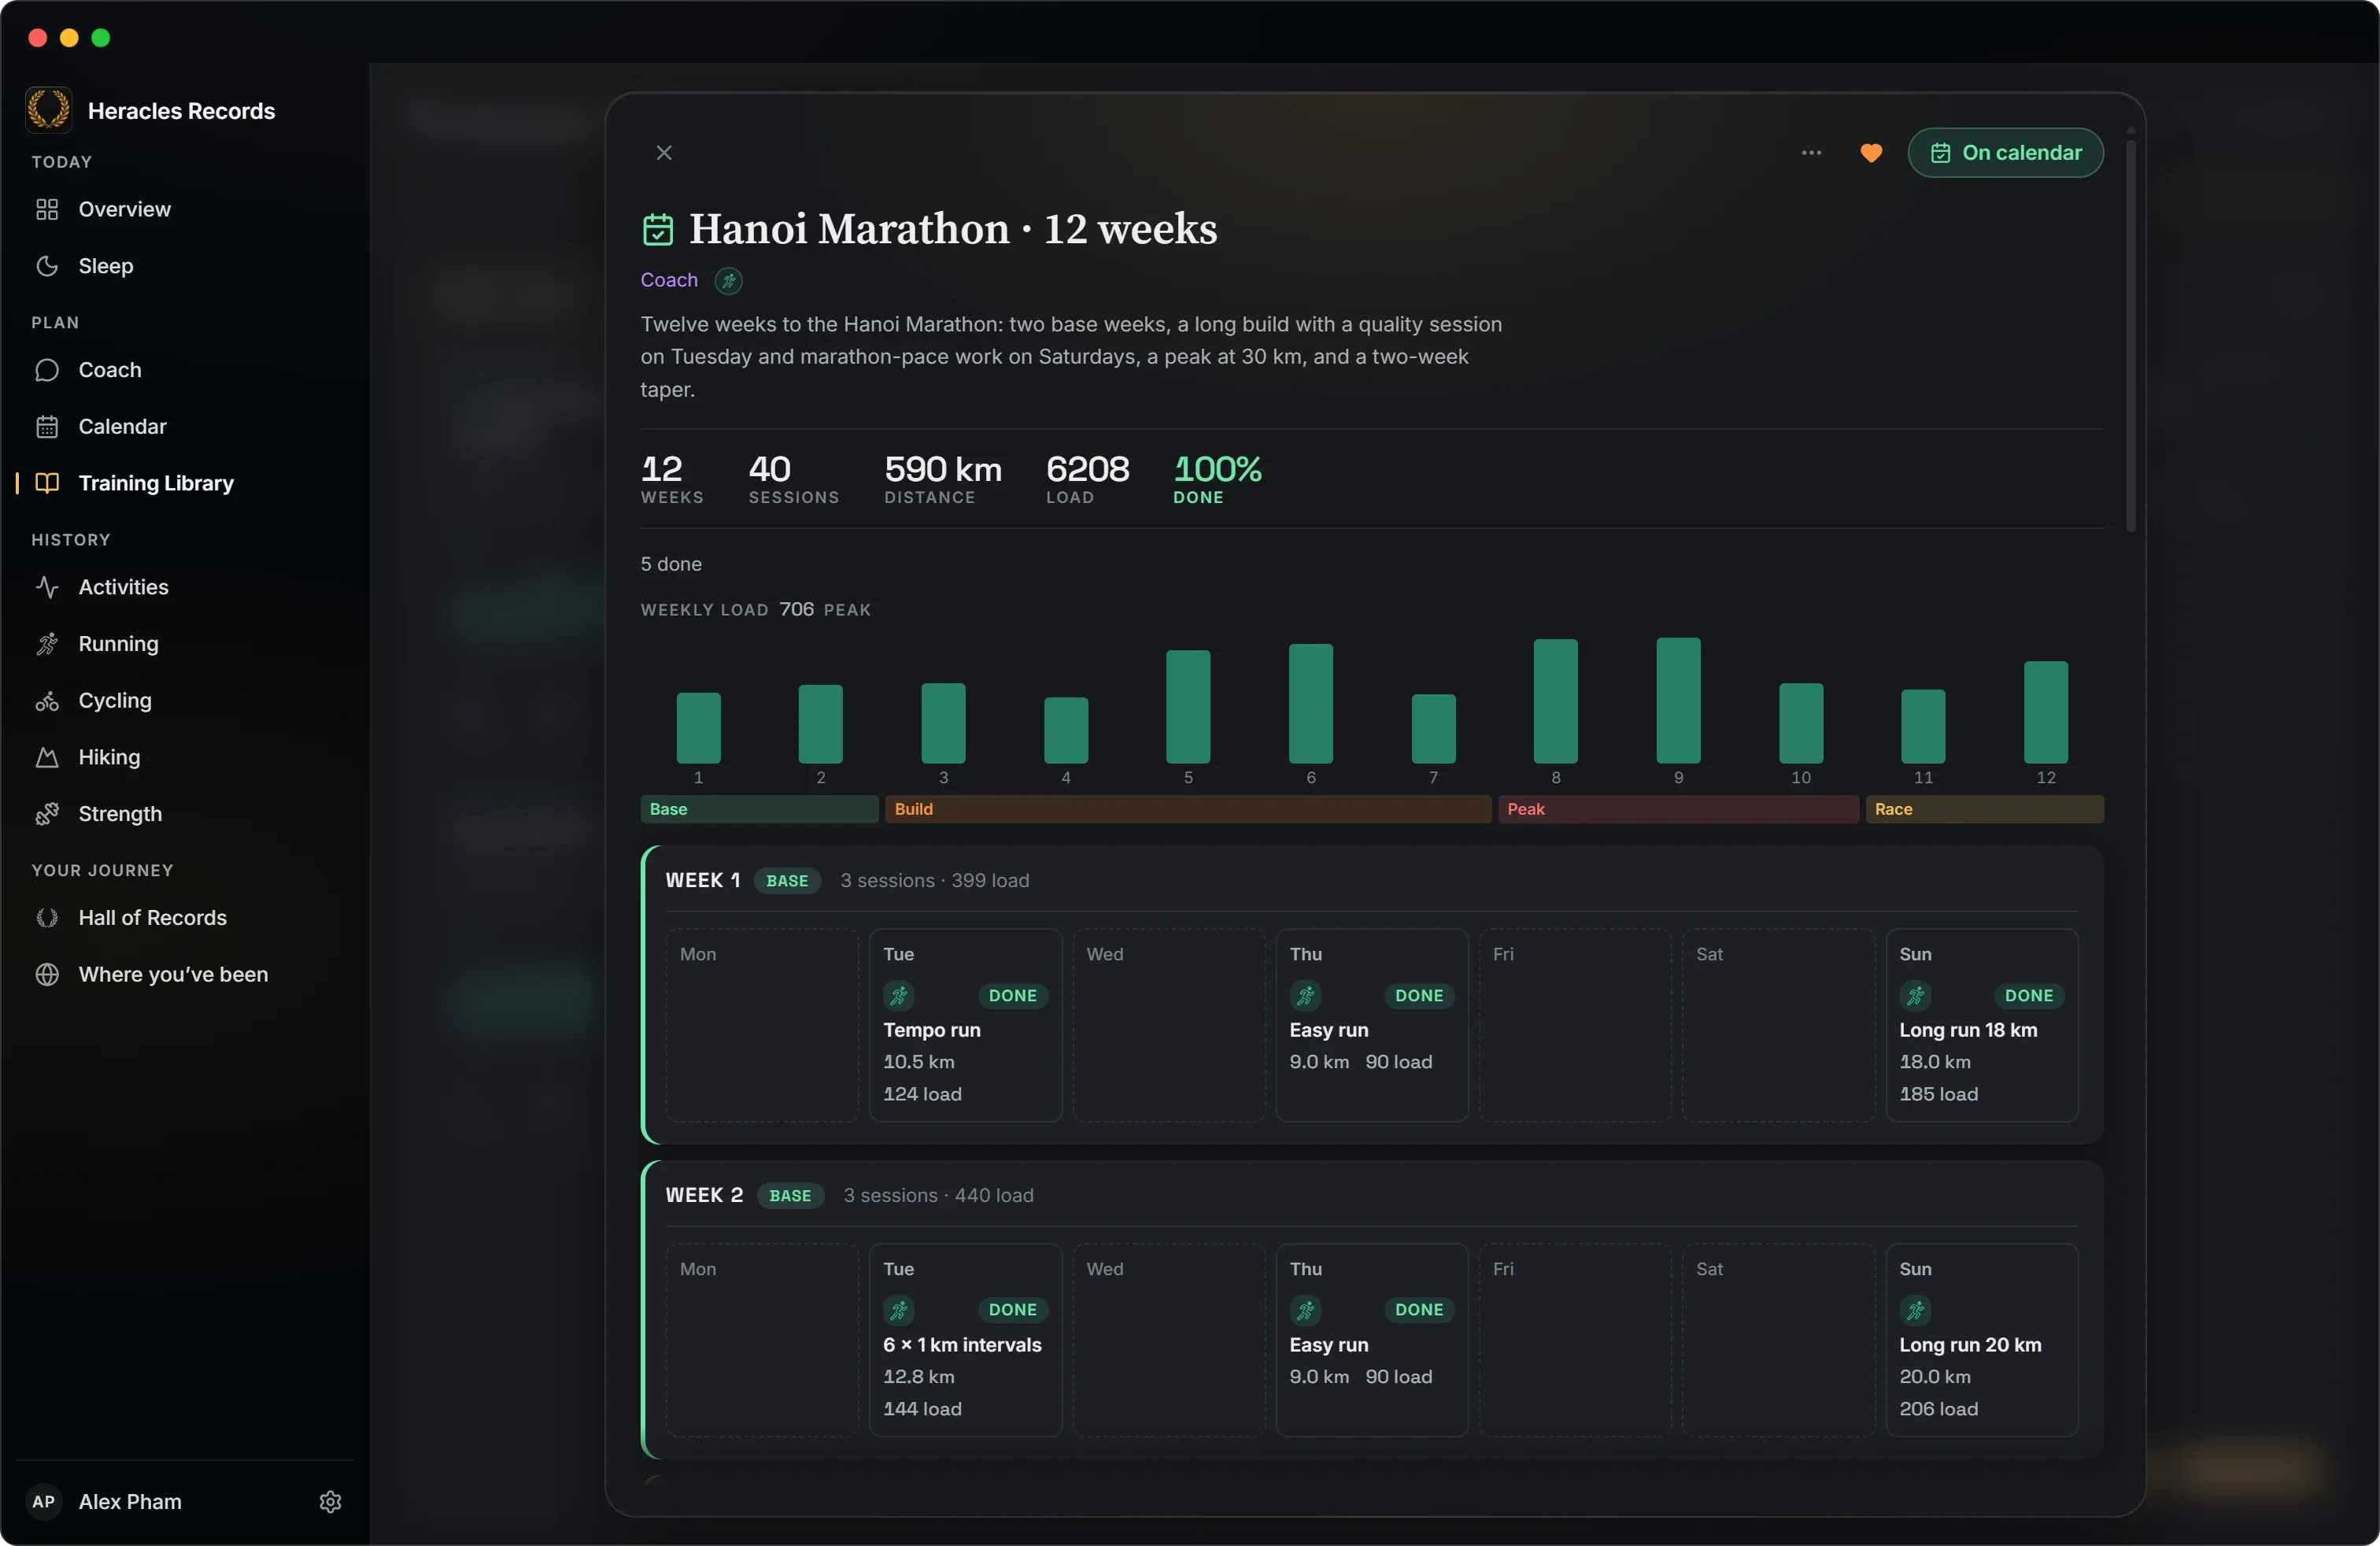Click the Heracles Records laurel logo
Viewport: 2380px width, 1546px height.
(48, 110)
